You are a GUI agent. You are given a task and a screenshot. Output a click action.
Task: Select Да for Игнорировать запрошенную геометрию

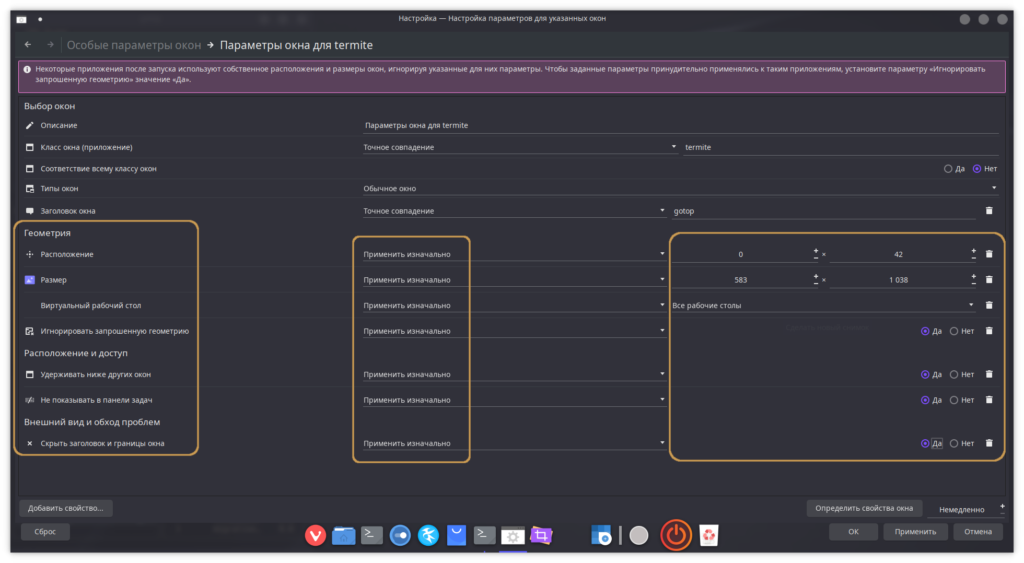[931, 331]
